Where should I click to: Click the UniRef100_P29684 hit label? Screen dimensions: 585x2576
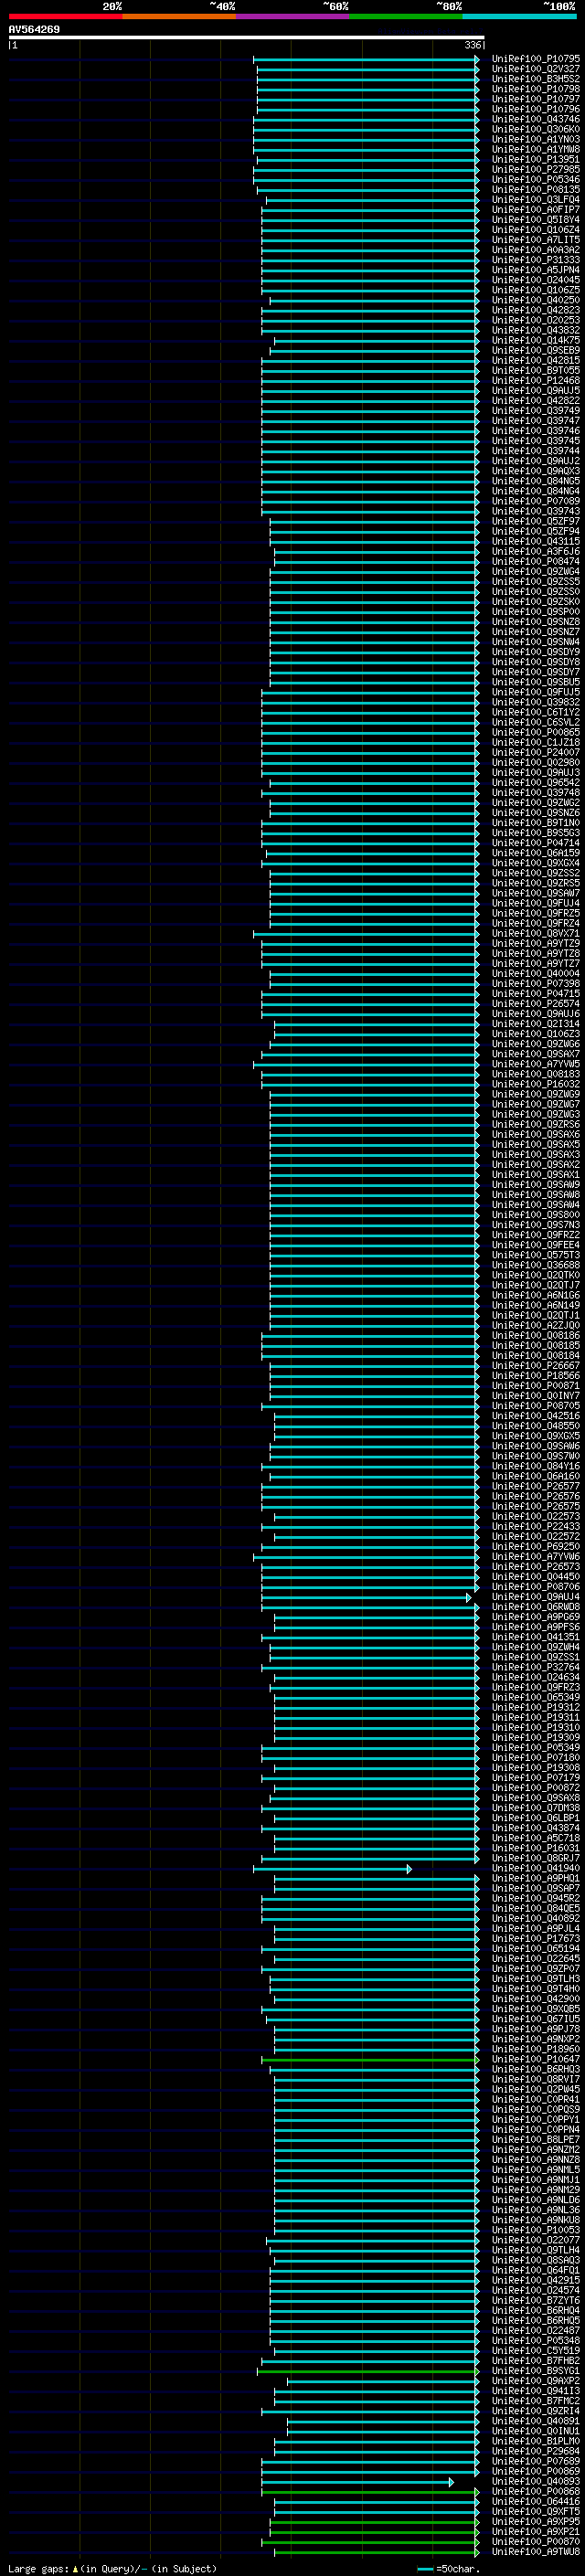coord(535,2450)
